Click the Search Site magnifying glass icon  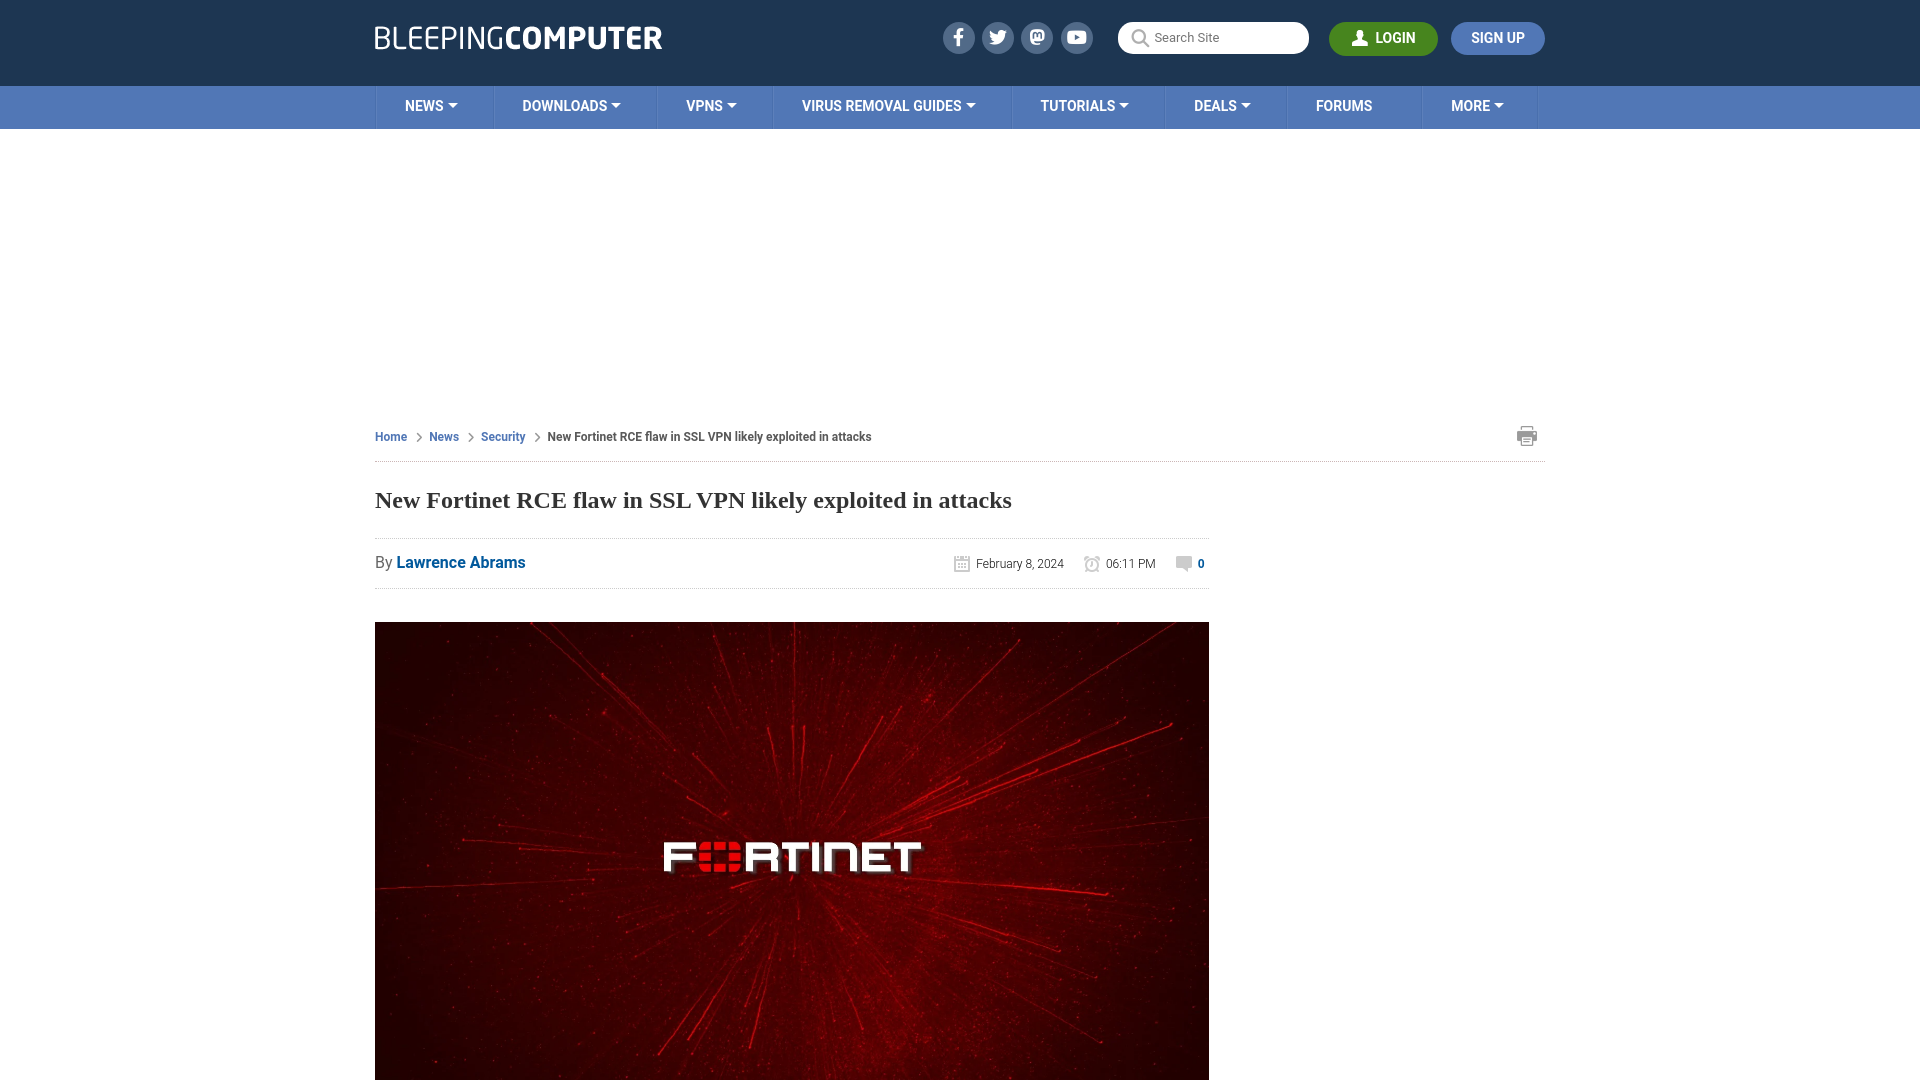click(1139, 37)
